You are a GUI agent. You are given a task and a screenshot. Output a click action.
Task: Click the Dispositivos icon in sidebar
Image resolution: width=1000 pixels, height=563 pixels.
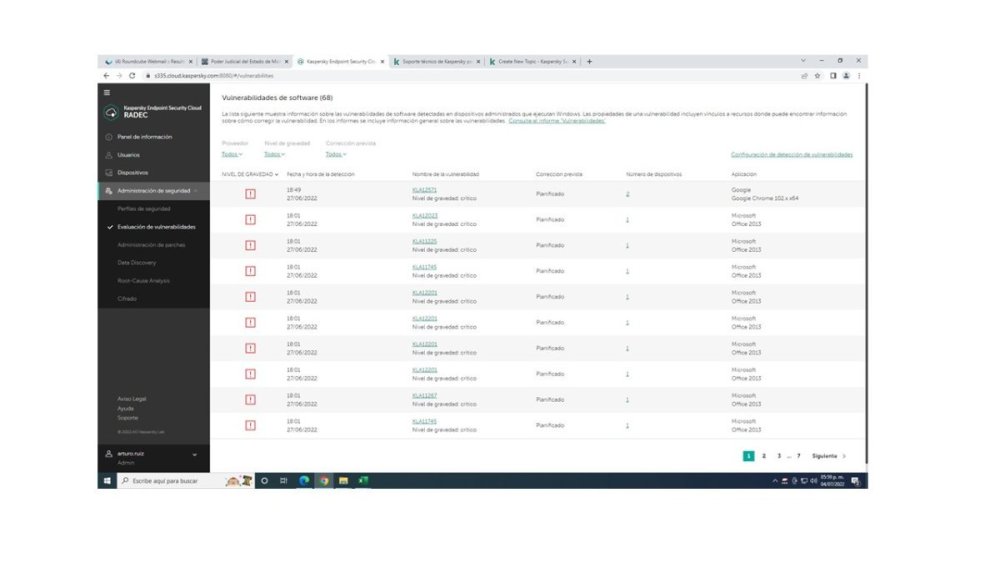coord(108,173)
